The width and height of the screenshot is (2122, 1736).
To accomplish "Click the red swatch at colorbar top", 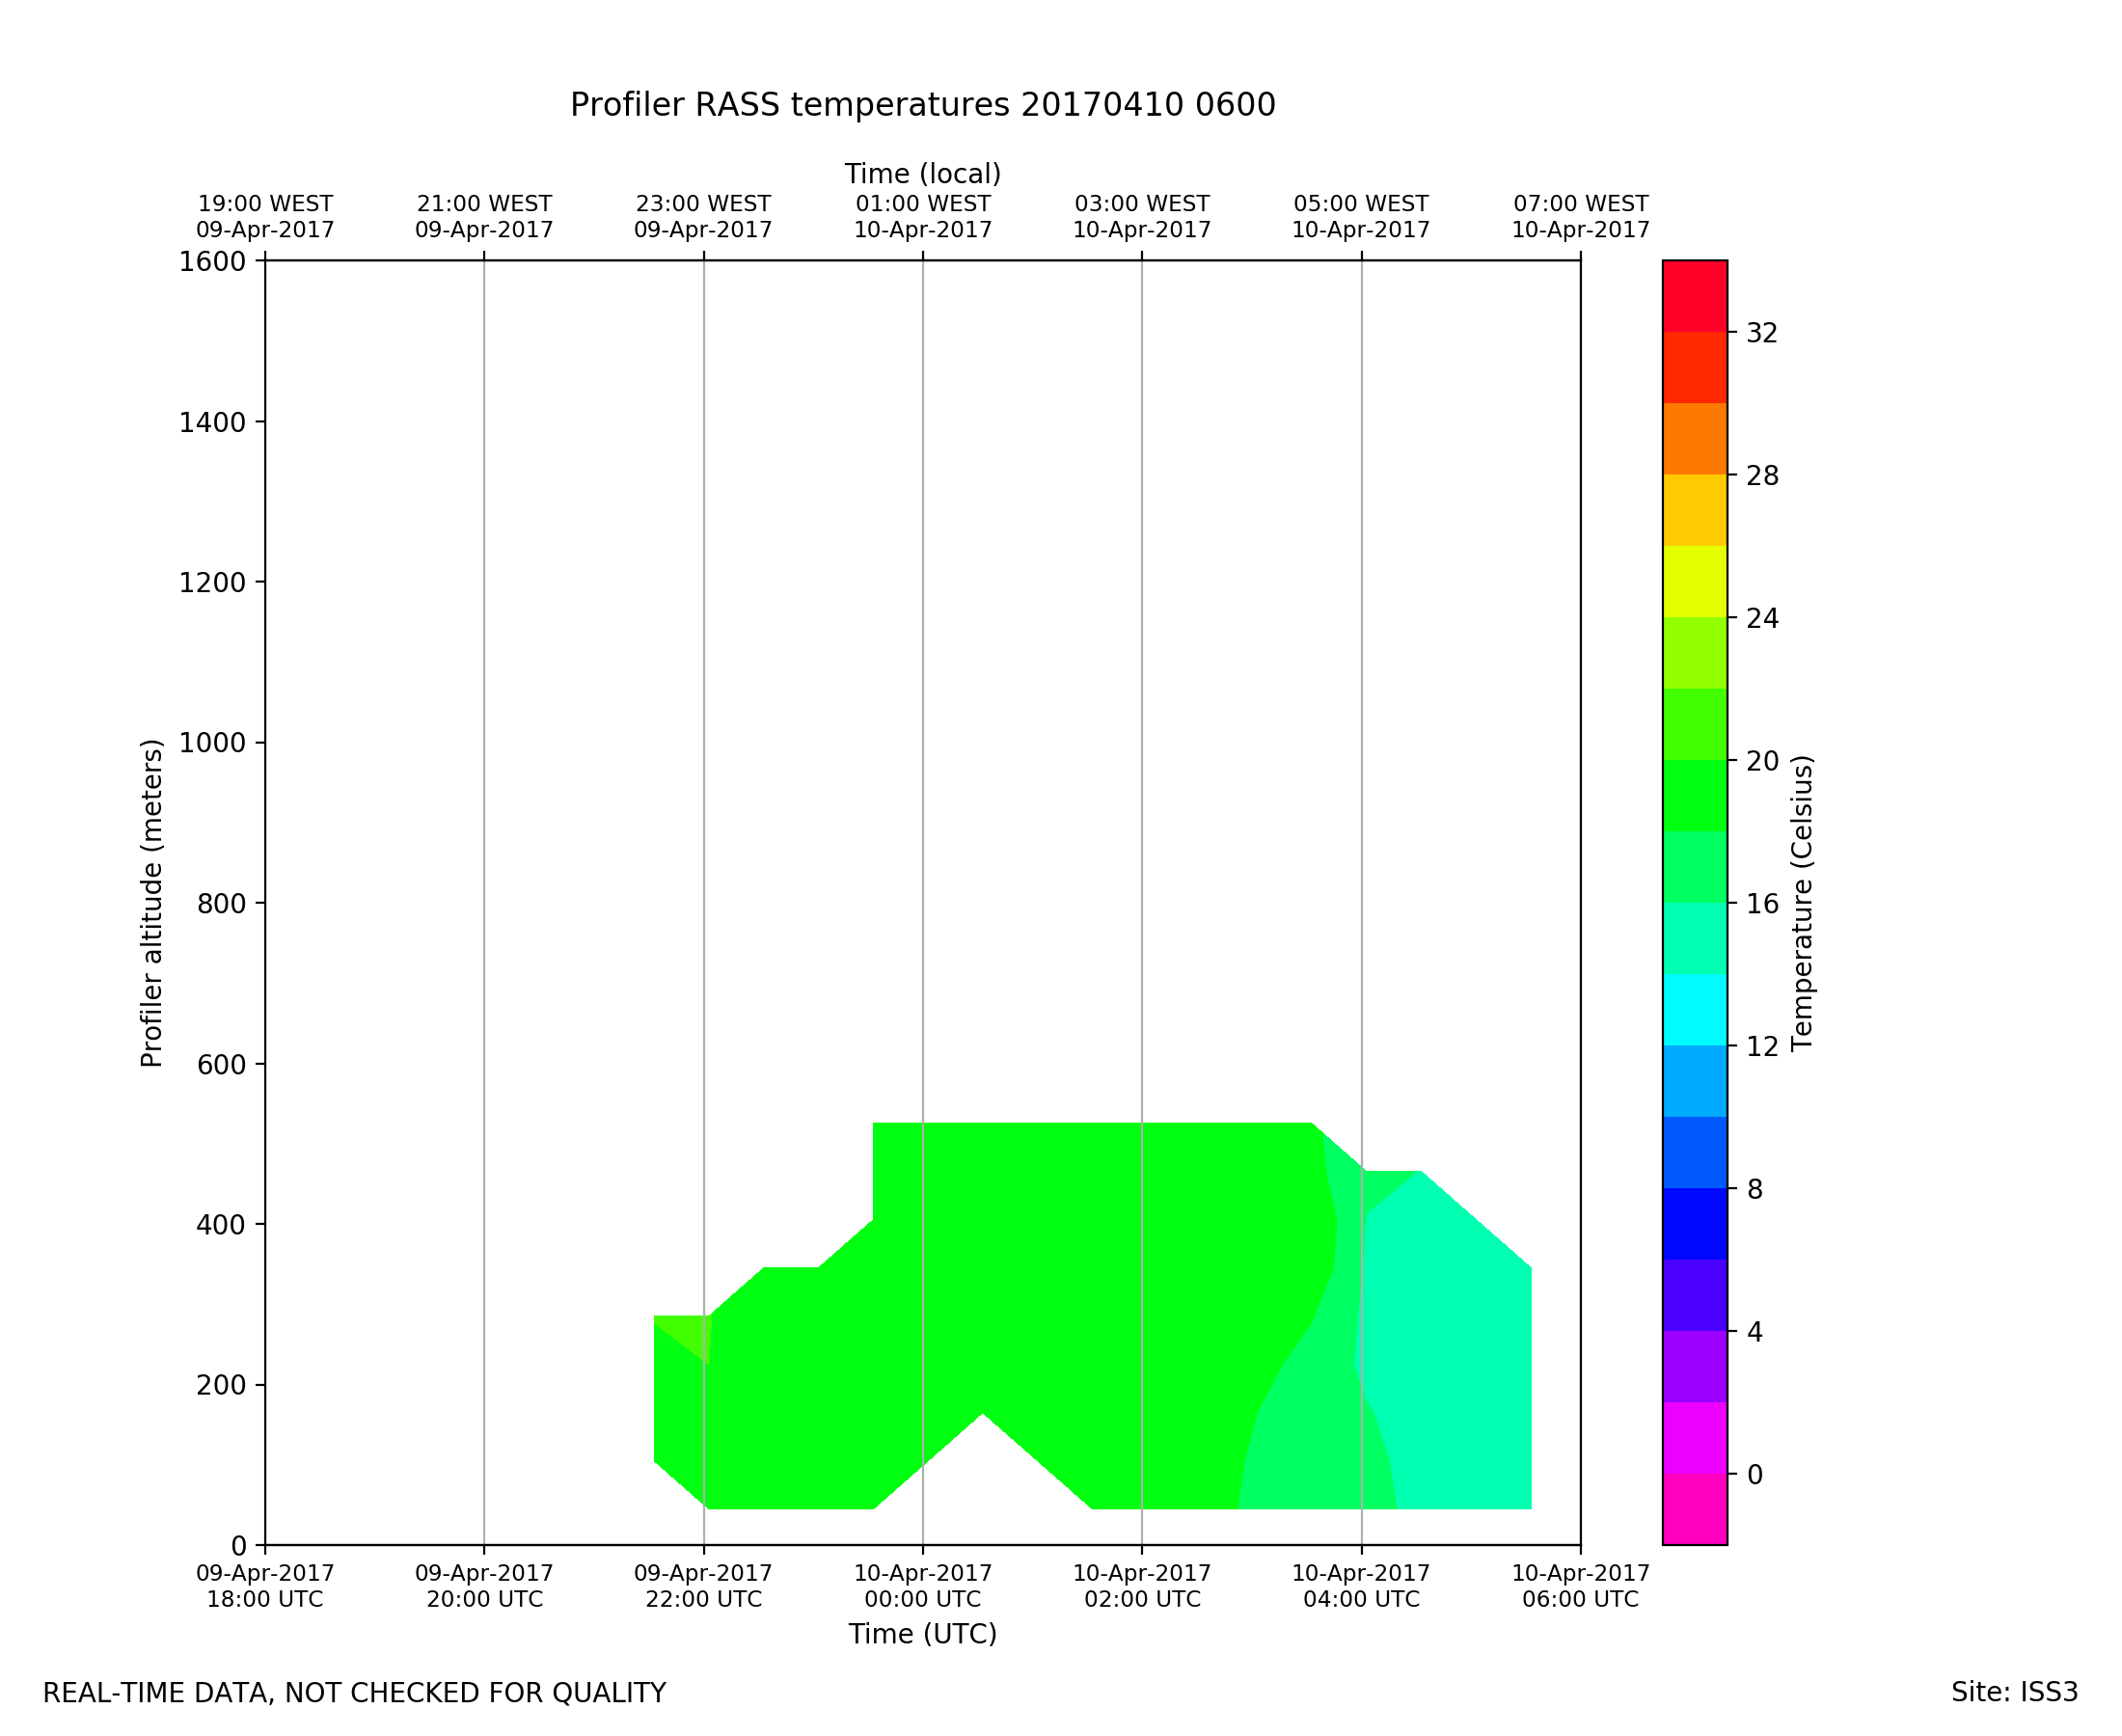I will [x=1694, y=296].
